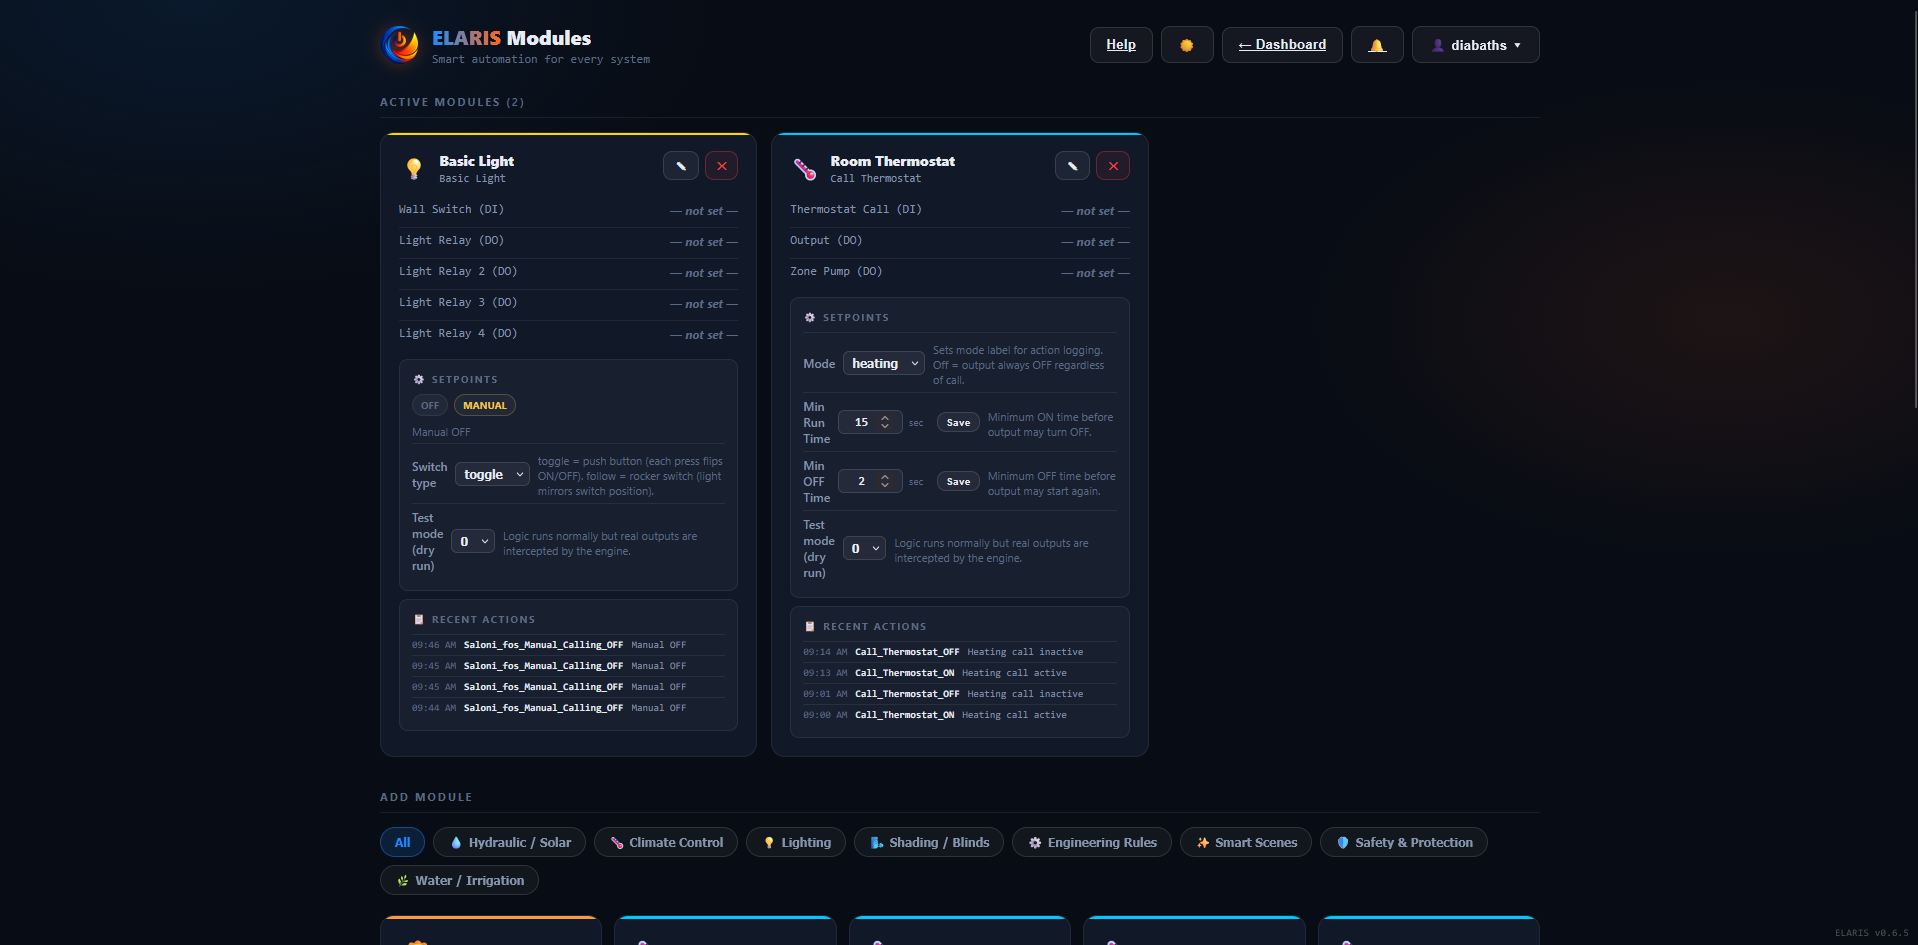Click the ELARIS flame logo
The image size is (1918, 945).
coord(401,45)
